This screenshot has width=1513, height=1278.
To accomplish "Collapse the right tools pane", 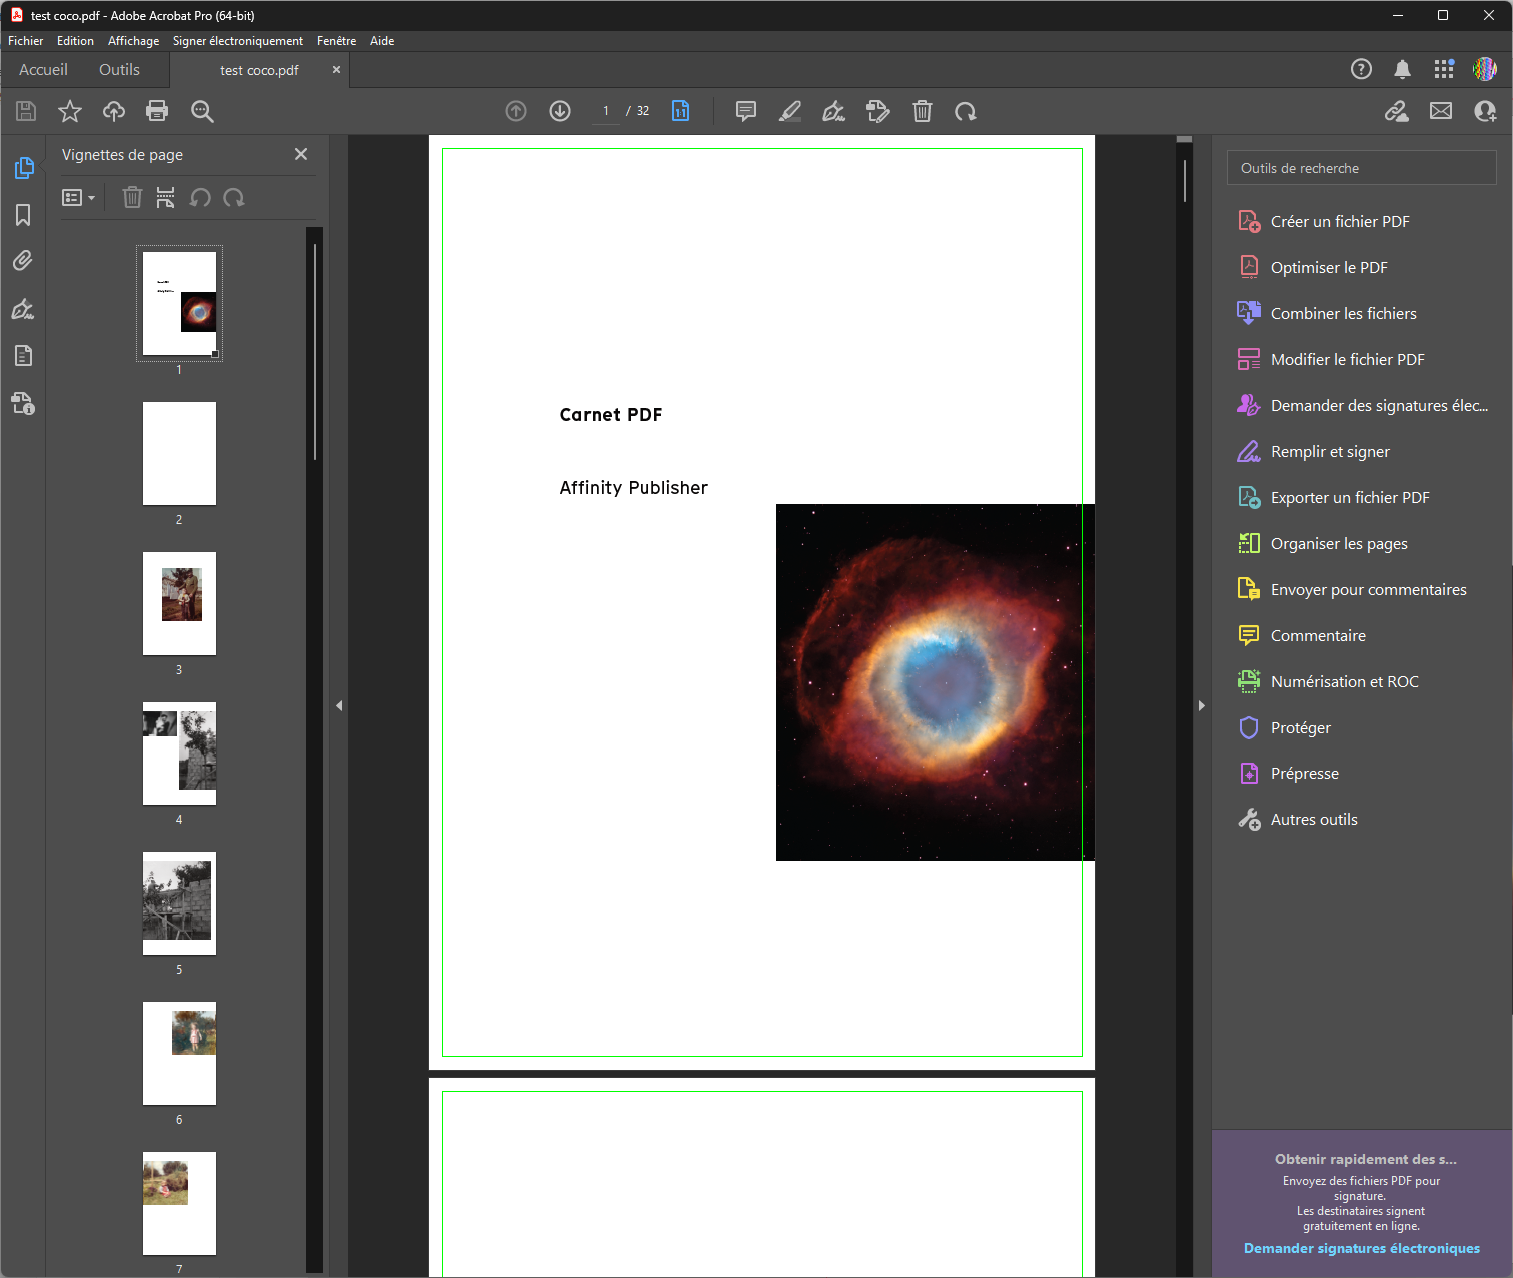I will pos(1202,706).
